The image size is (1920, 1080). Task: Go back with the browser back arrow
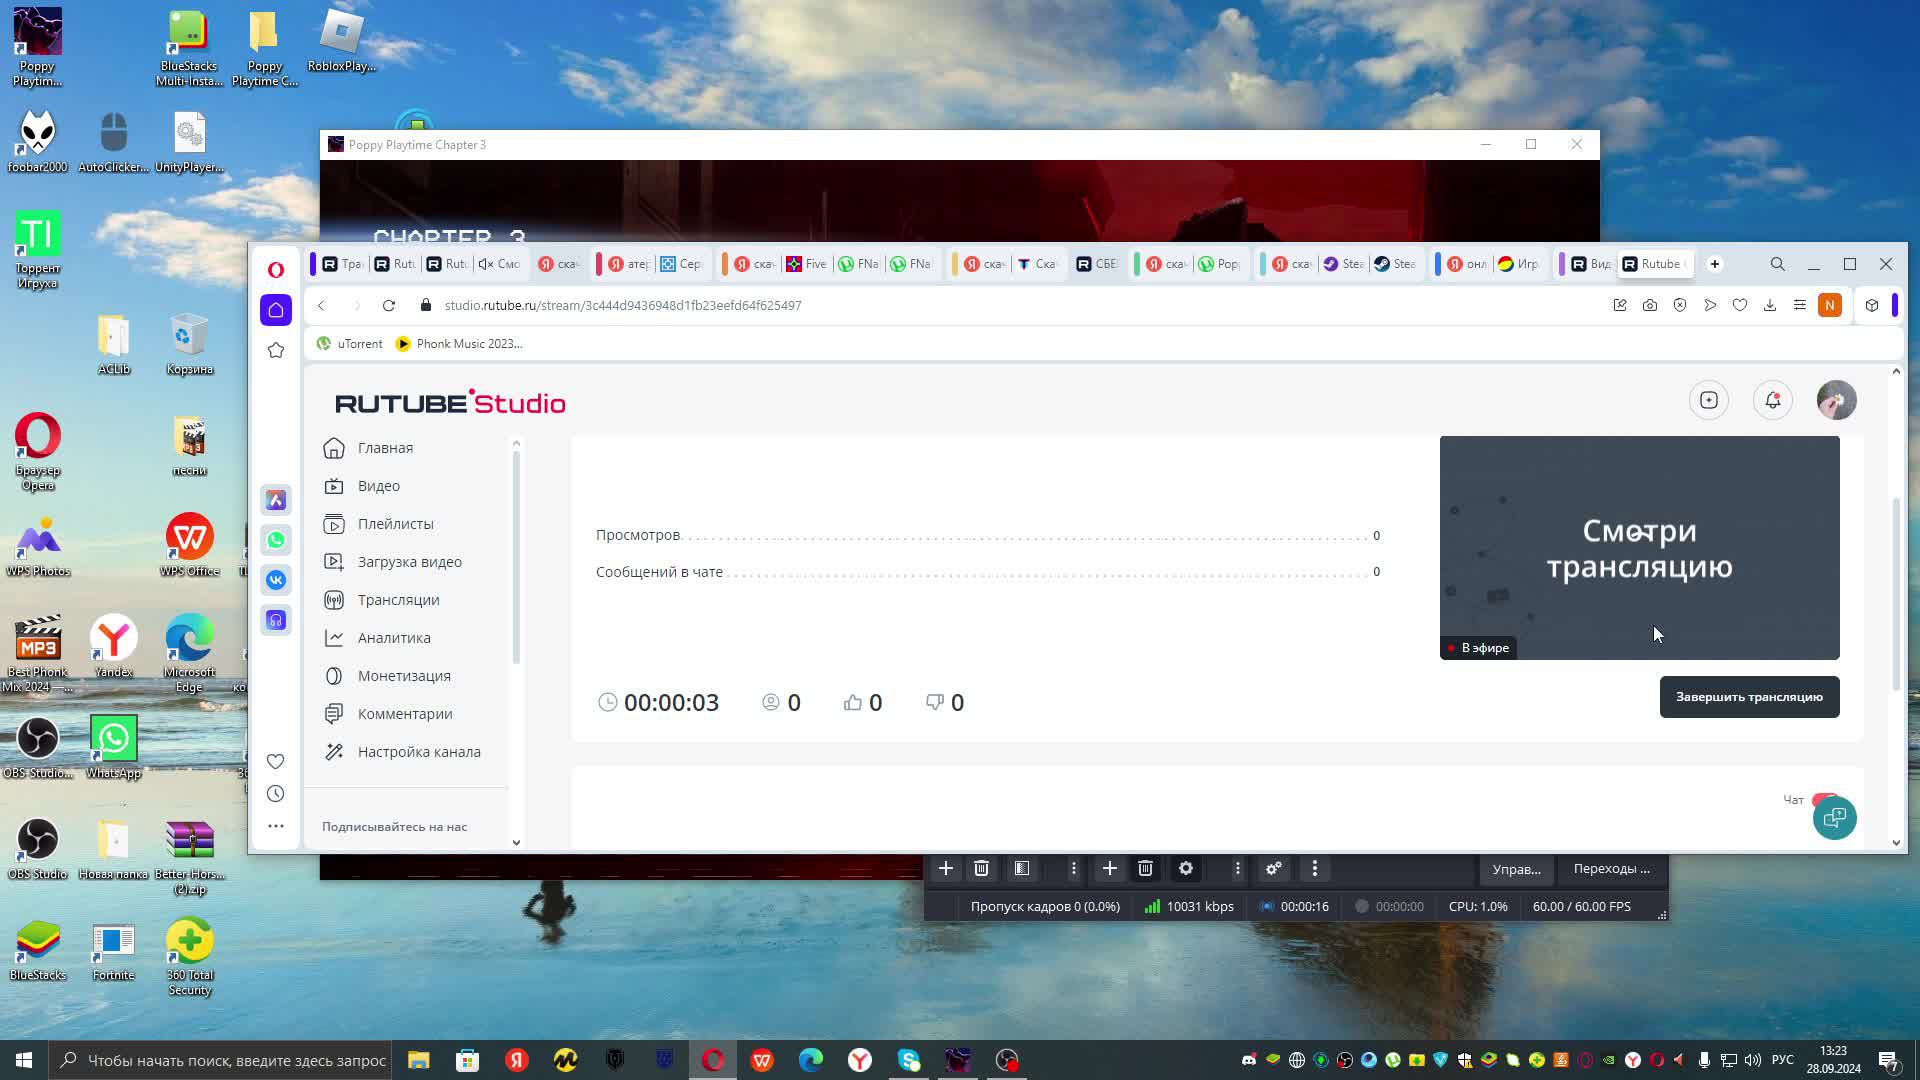tap(321, 305)
